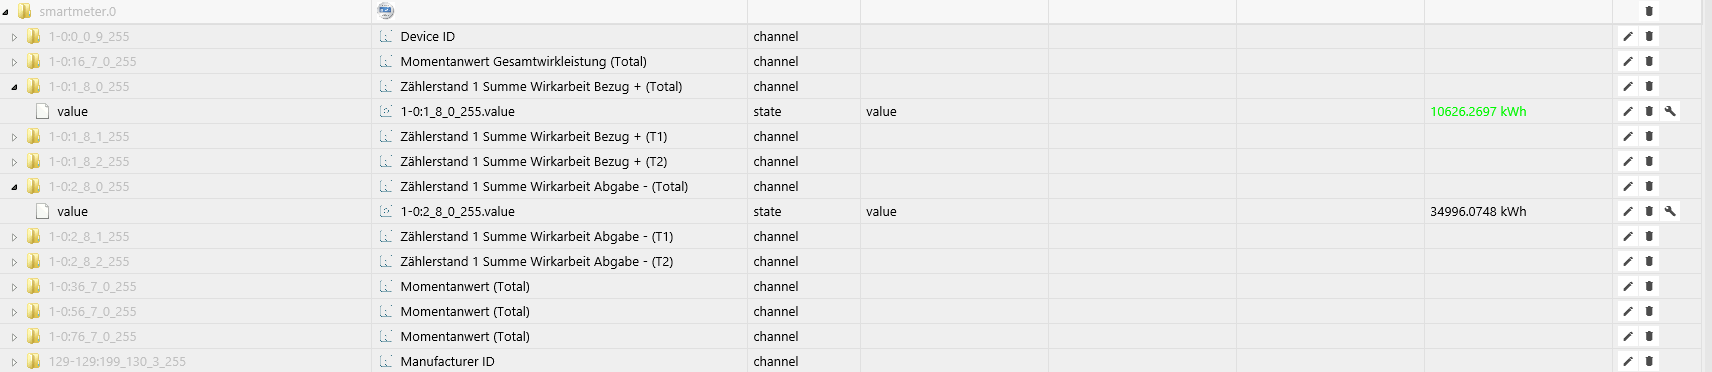Edit the Zählerstand Bezug + (T2) channel
Image resolution: width=1712 pixels, height=372 pixels.
1627,161
